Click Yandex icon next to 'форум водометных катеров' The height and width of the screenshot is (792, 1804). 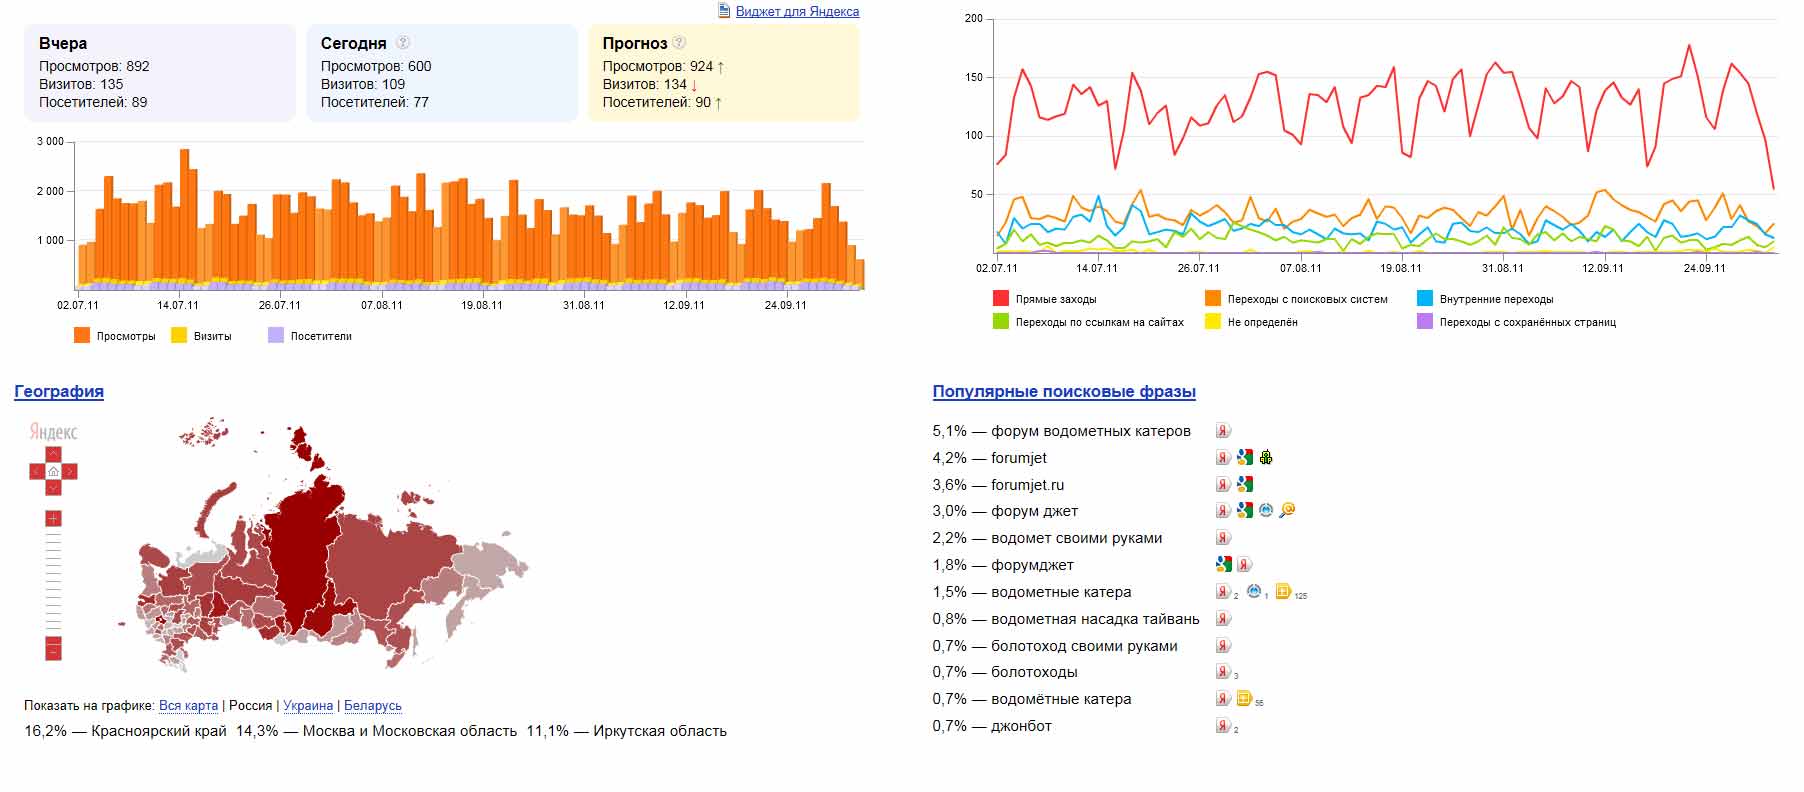1223,431
